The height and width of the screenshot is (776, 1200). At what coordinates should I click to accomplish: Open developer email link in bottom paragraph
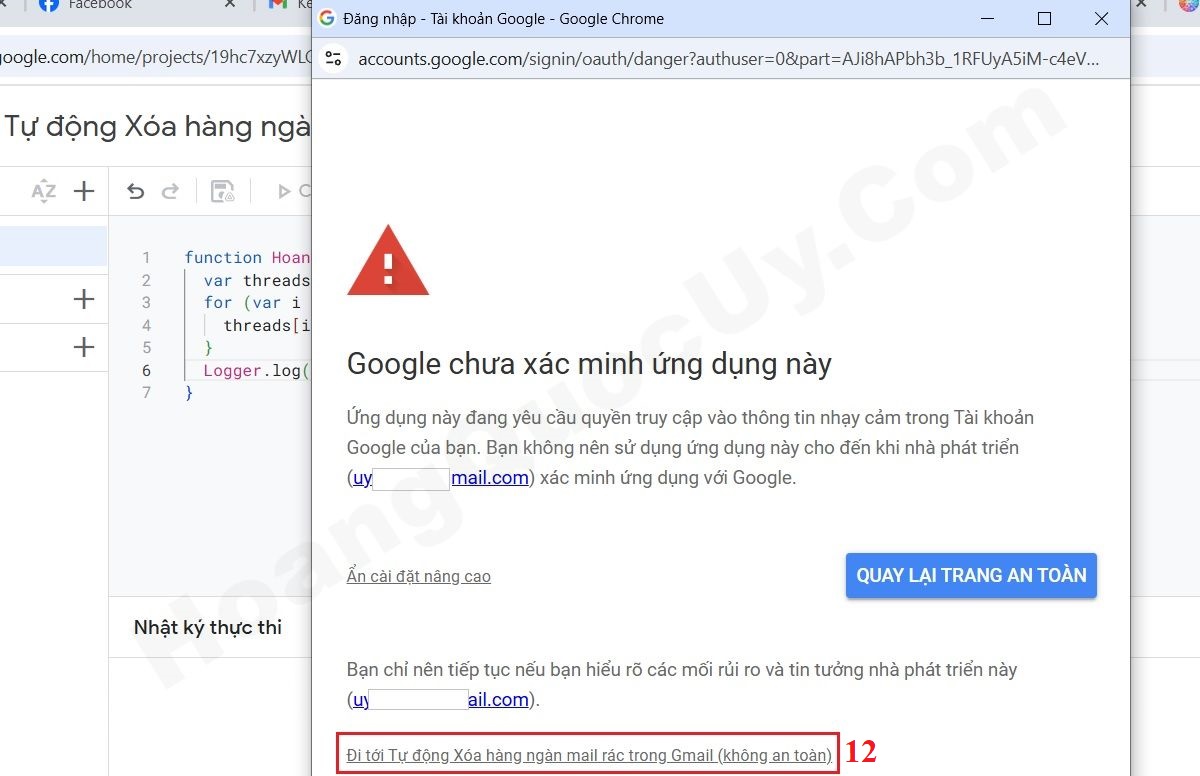click(x=441, y=700)
